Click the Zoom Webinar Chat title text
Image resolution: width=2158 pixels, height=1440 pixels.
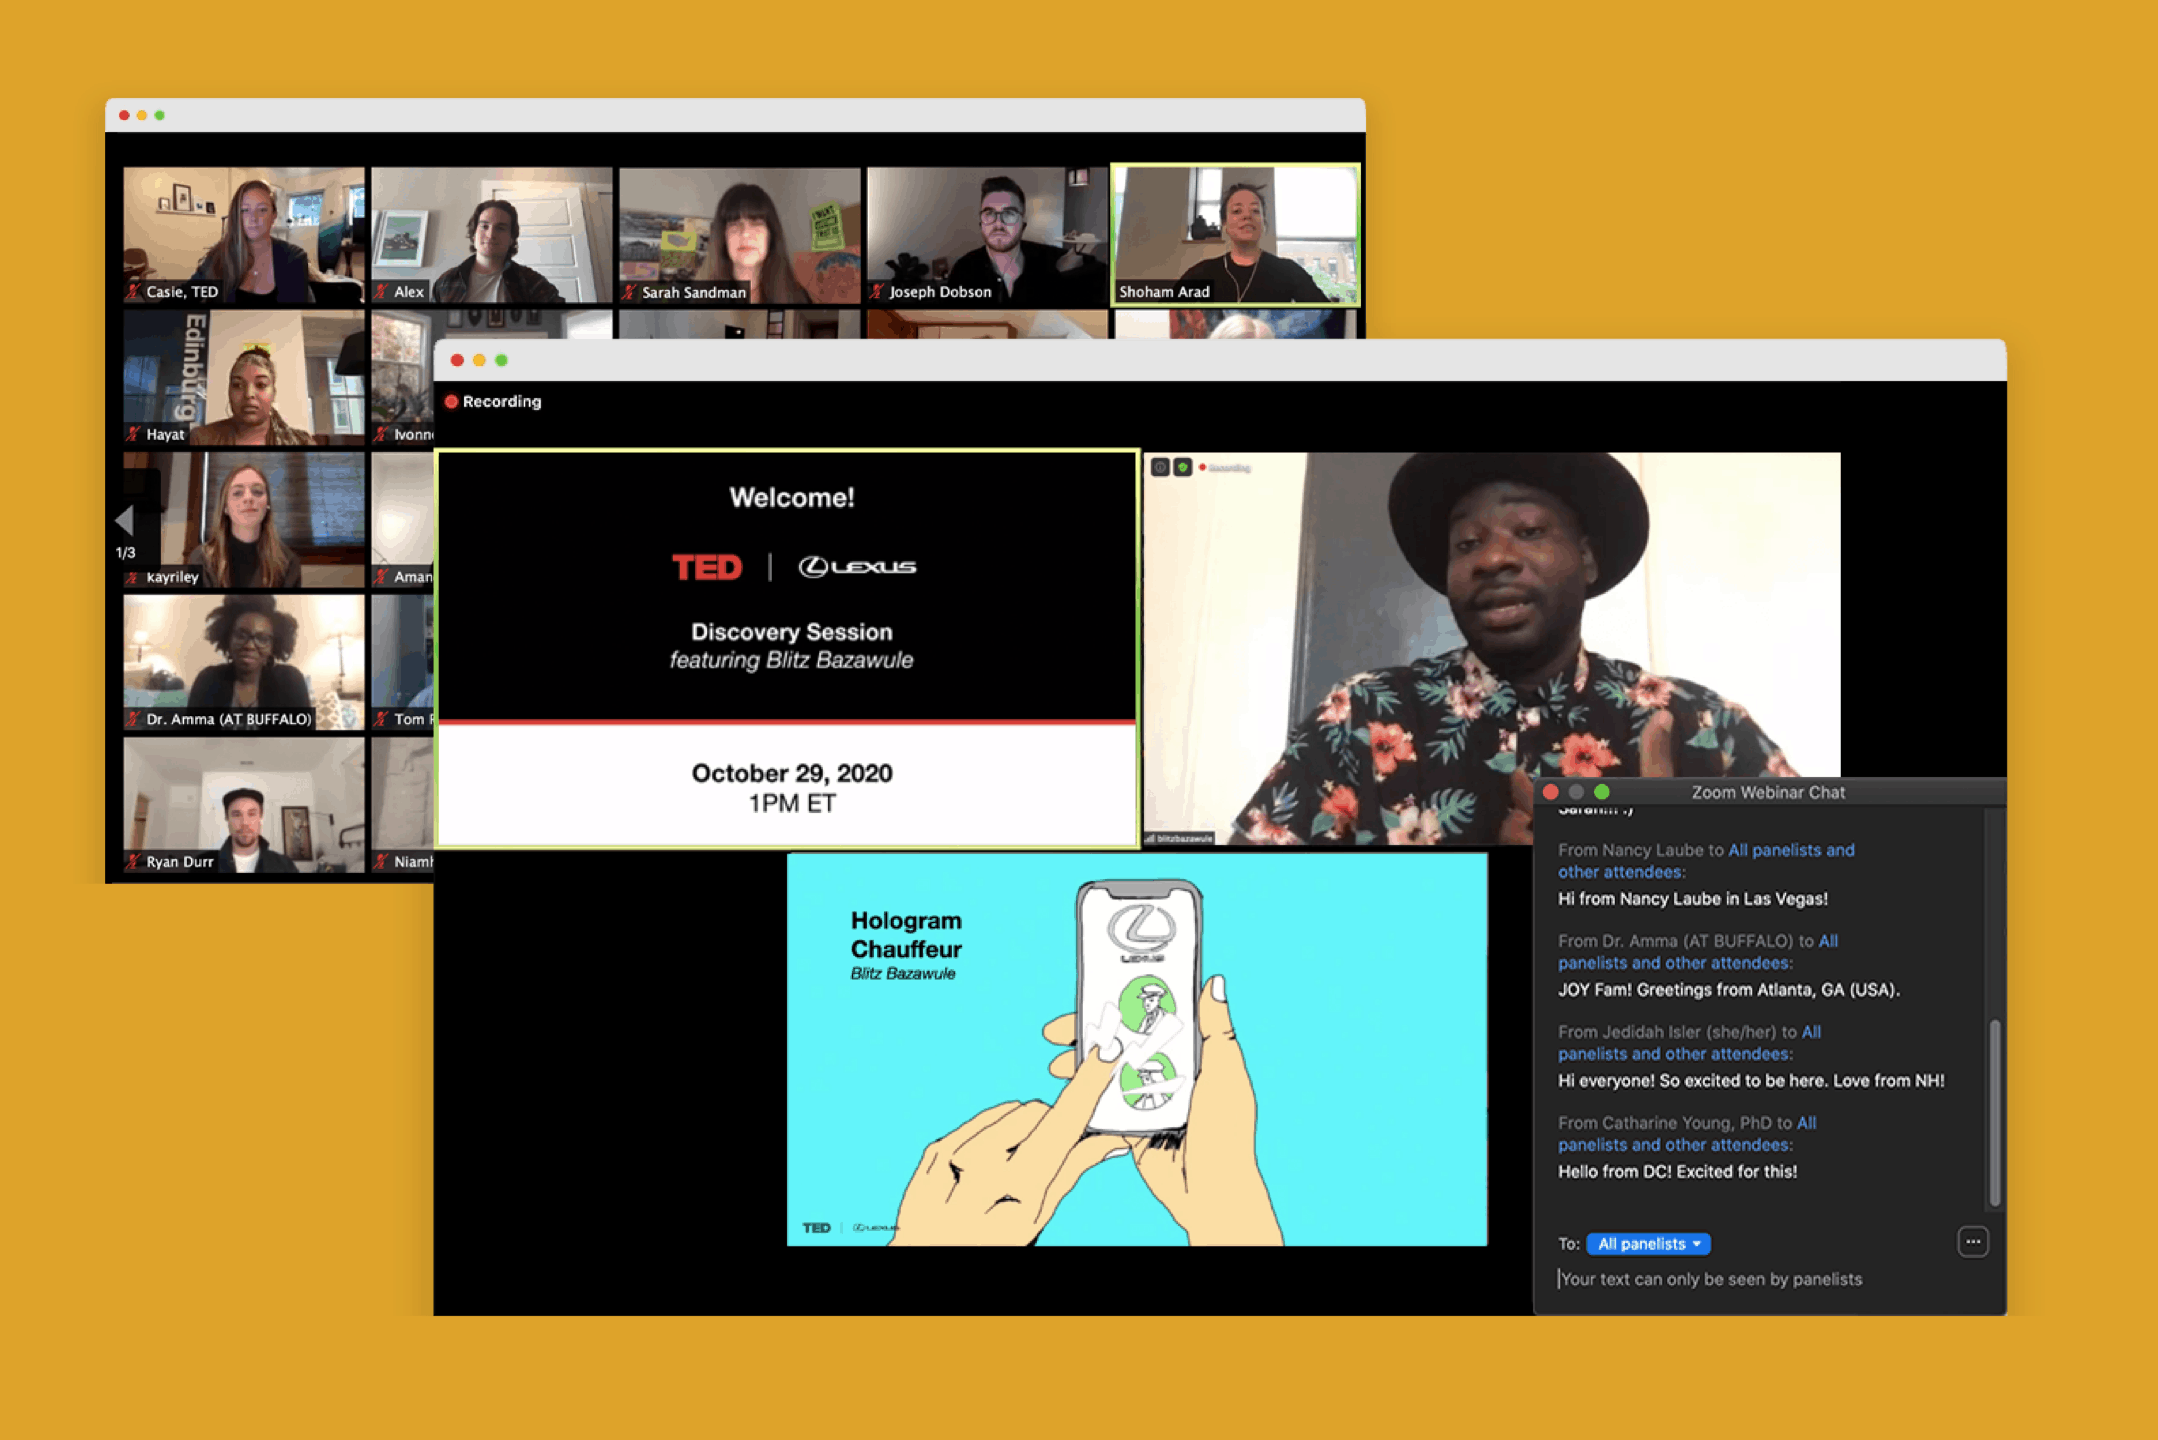[x=1768, y=792]
